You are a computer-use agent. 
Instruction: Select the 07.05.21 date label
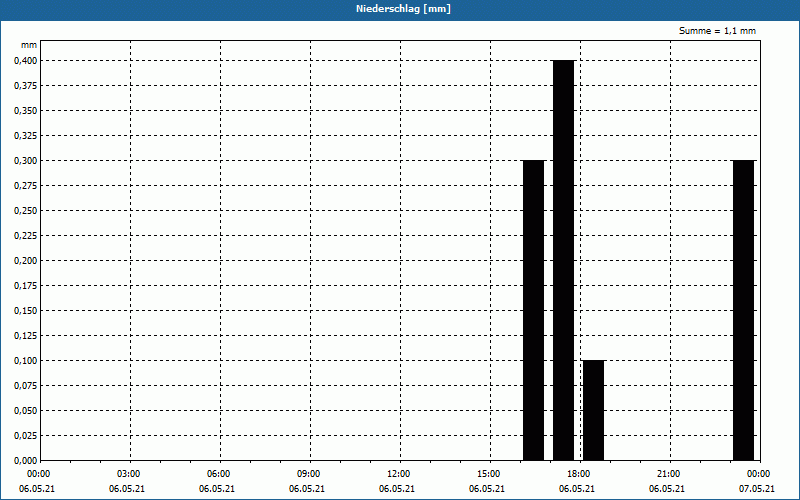click(x=757, y=489)
